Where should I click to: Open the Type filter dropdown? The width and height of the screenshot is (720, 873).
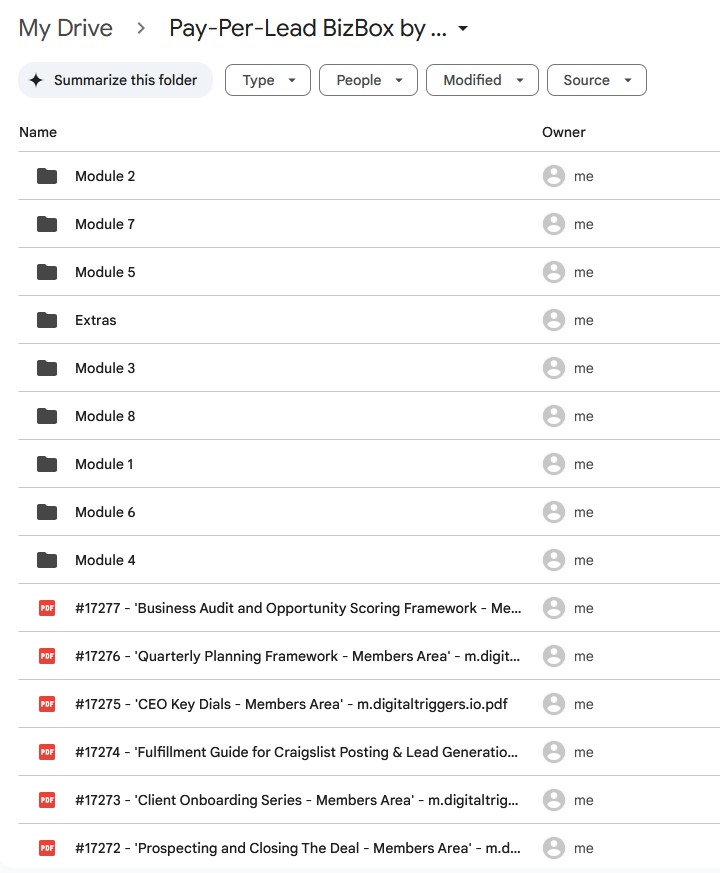click(x=267, y=80)
